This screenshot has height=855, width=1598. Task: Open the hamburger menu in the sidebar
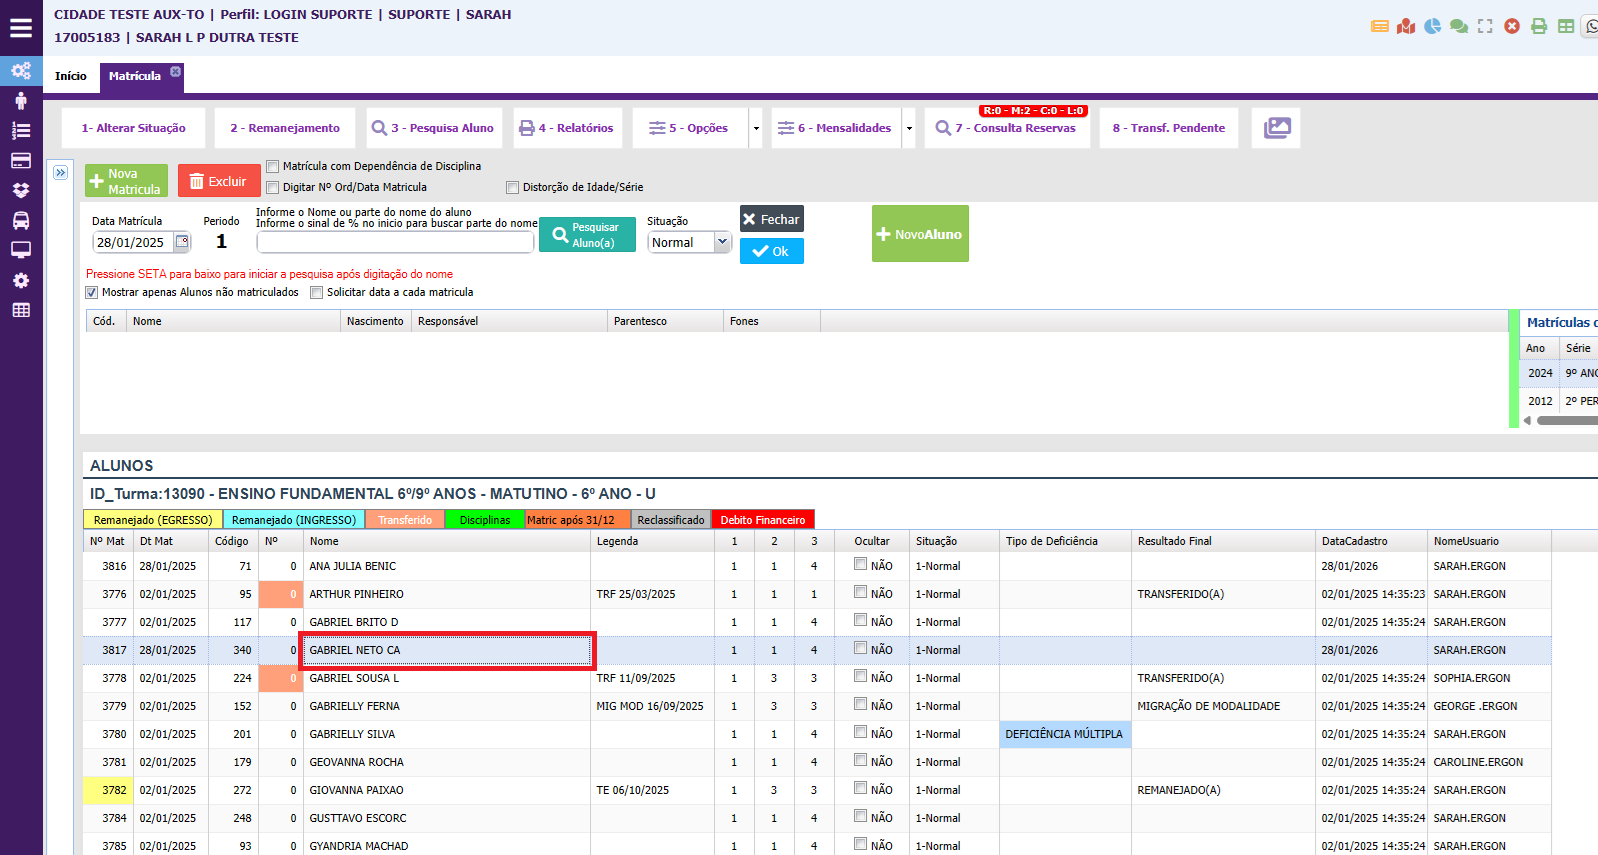[x=21, y=28]
